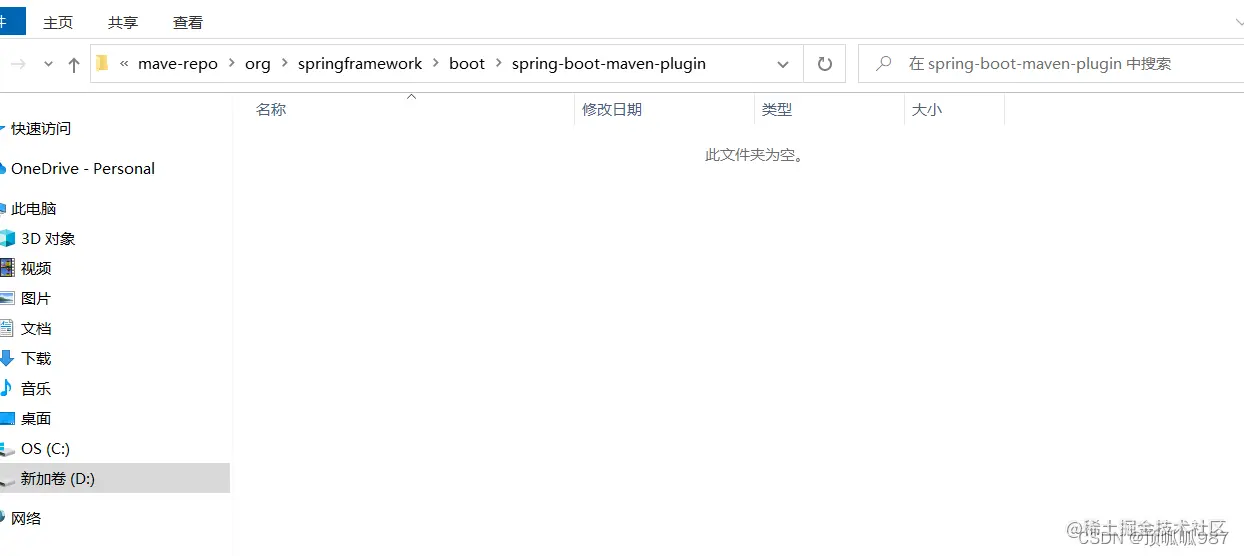Click the 图片 picture icon
The width and height of the screenshot is (1244, 556).
tap(7, 298)
